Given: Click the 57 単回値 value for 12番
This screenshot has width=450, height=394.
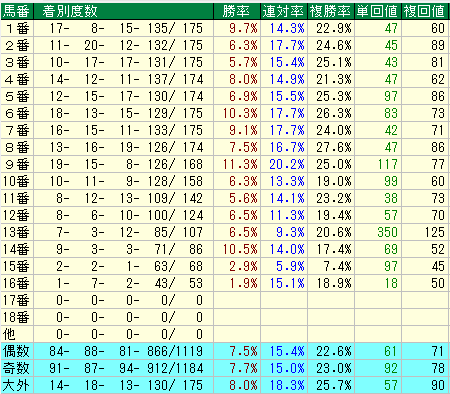Looking at the screenshot, I should tap(391, 216).
